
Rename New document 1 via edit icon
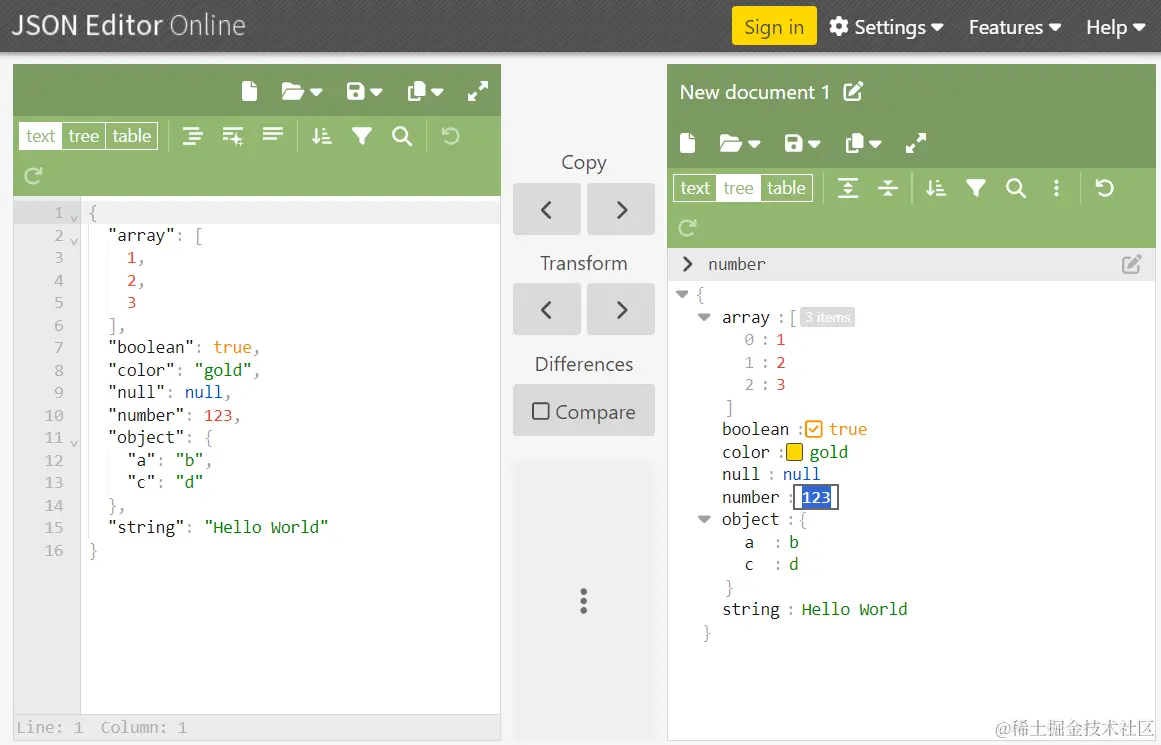pos(853,92)
